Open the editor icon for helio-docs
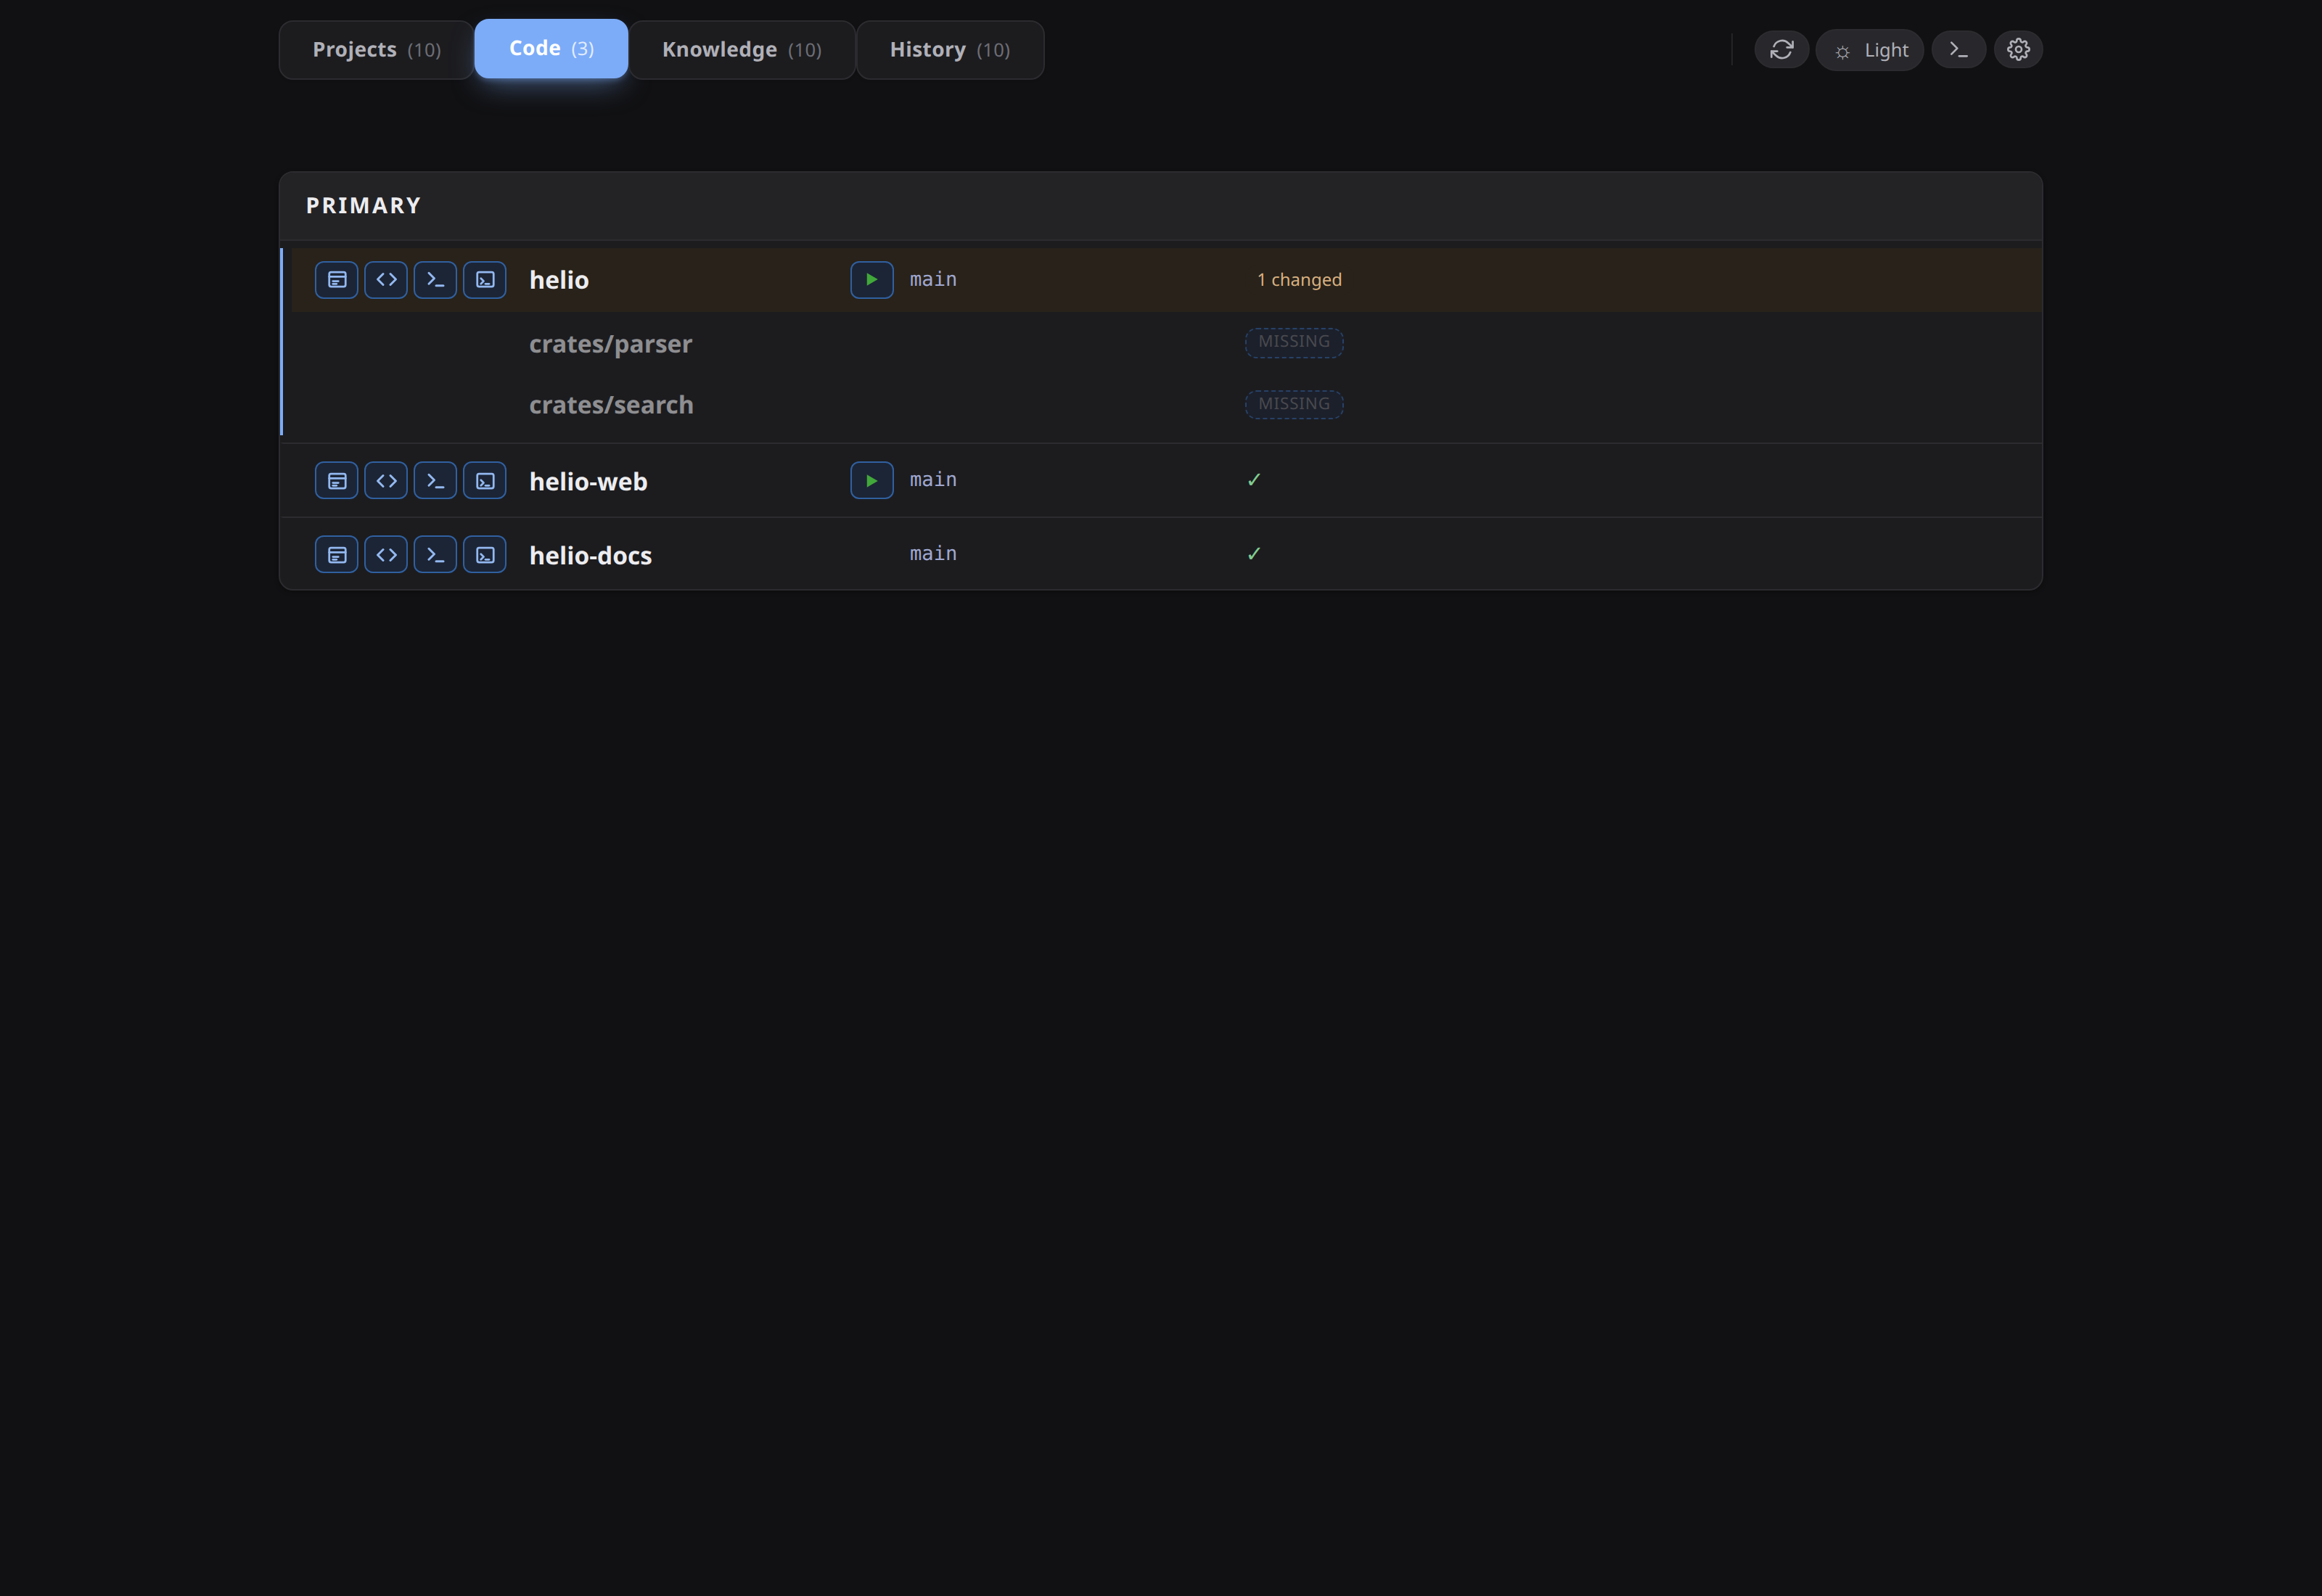2322x1596 pixels. [336, 554]
